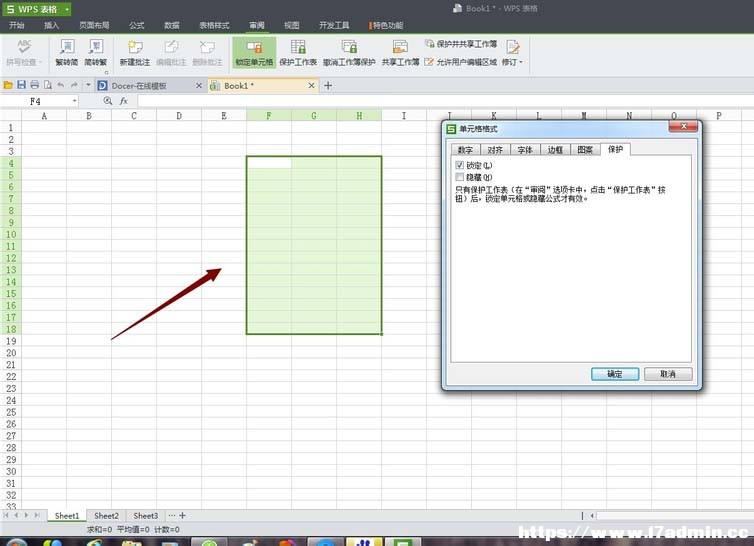
Task: Click the print icon in quick toolbar
Action: [35, 85]
